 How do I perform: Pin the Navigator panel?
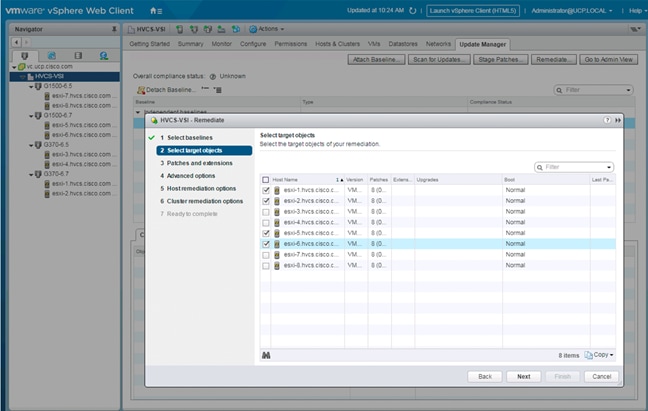tap(114, 29)
